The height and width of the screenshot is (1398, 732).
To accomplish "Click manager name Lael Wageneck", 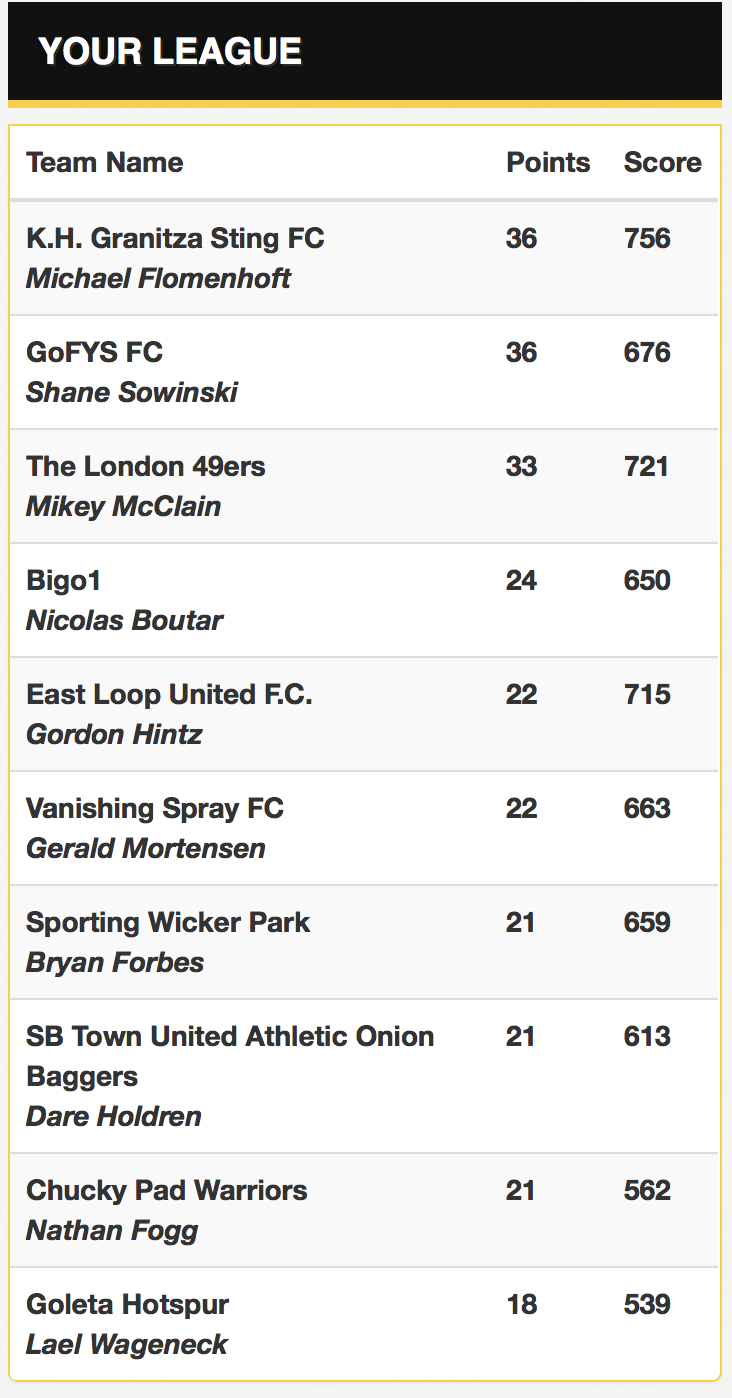I will (x=127, y=1344).
